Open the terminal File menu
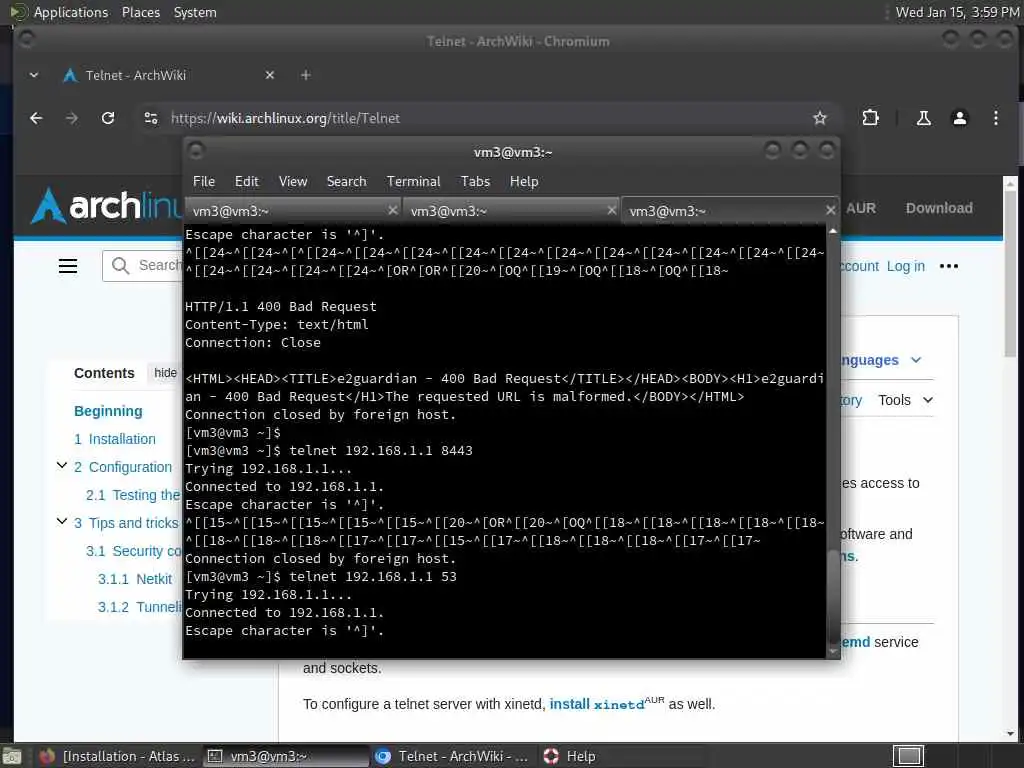 (204, 182)
